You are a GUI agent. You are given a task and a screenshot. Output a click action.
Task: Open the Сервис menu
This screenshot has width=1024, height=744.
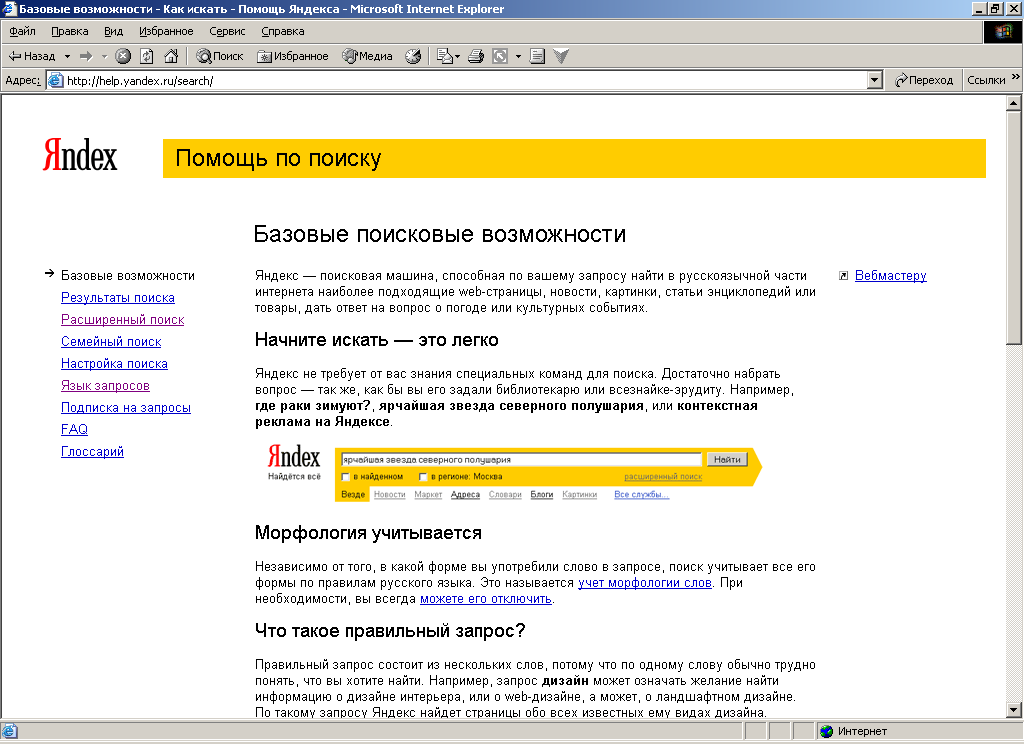(227, 31)
